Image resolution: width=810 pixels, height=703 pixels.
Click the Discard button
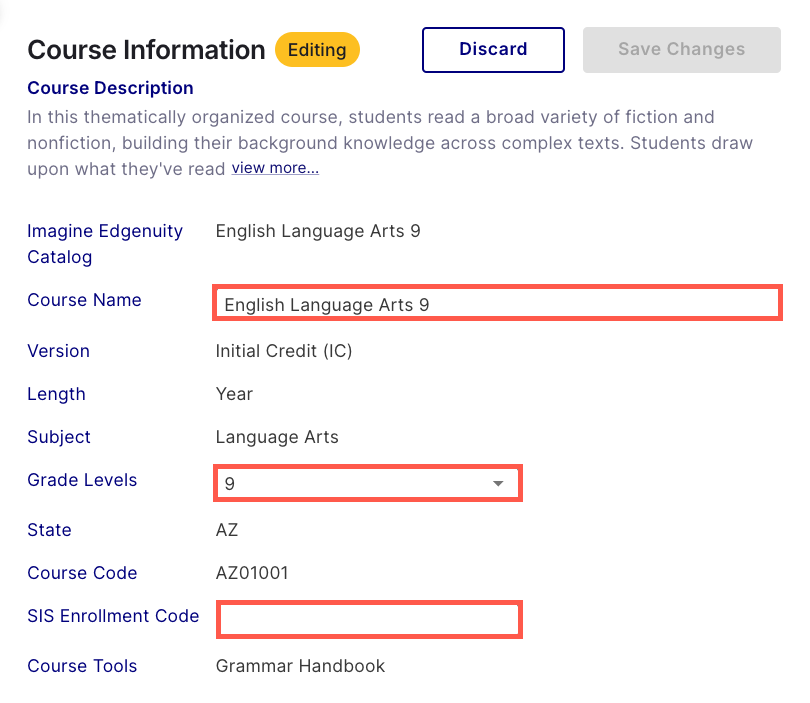[x=493, y=49]
